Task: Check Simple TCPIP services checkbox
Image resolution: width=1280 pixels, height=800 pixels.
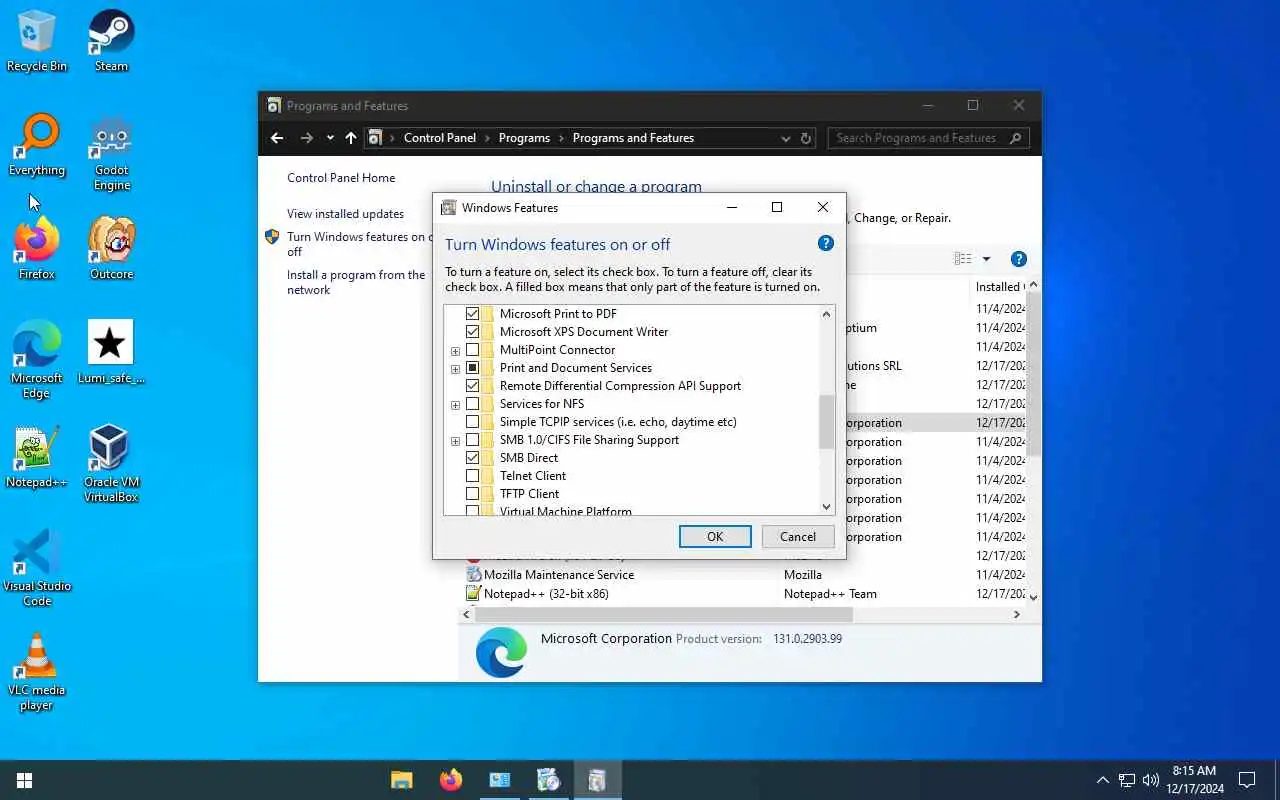Action: tap(472, 422)
